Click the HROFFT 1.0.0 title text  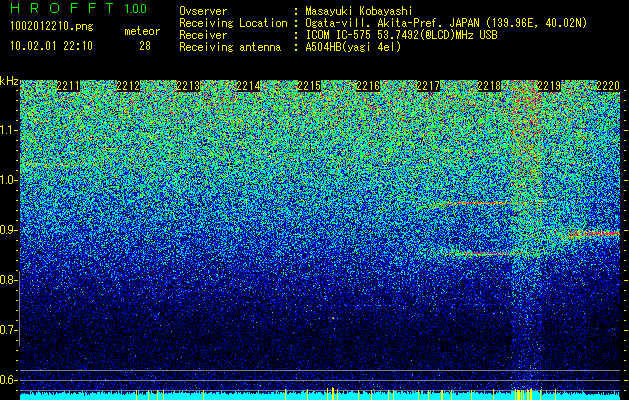79,8
